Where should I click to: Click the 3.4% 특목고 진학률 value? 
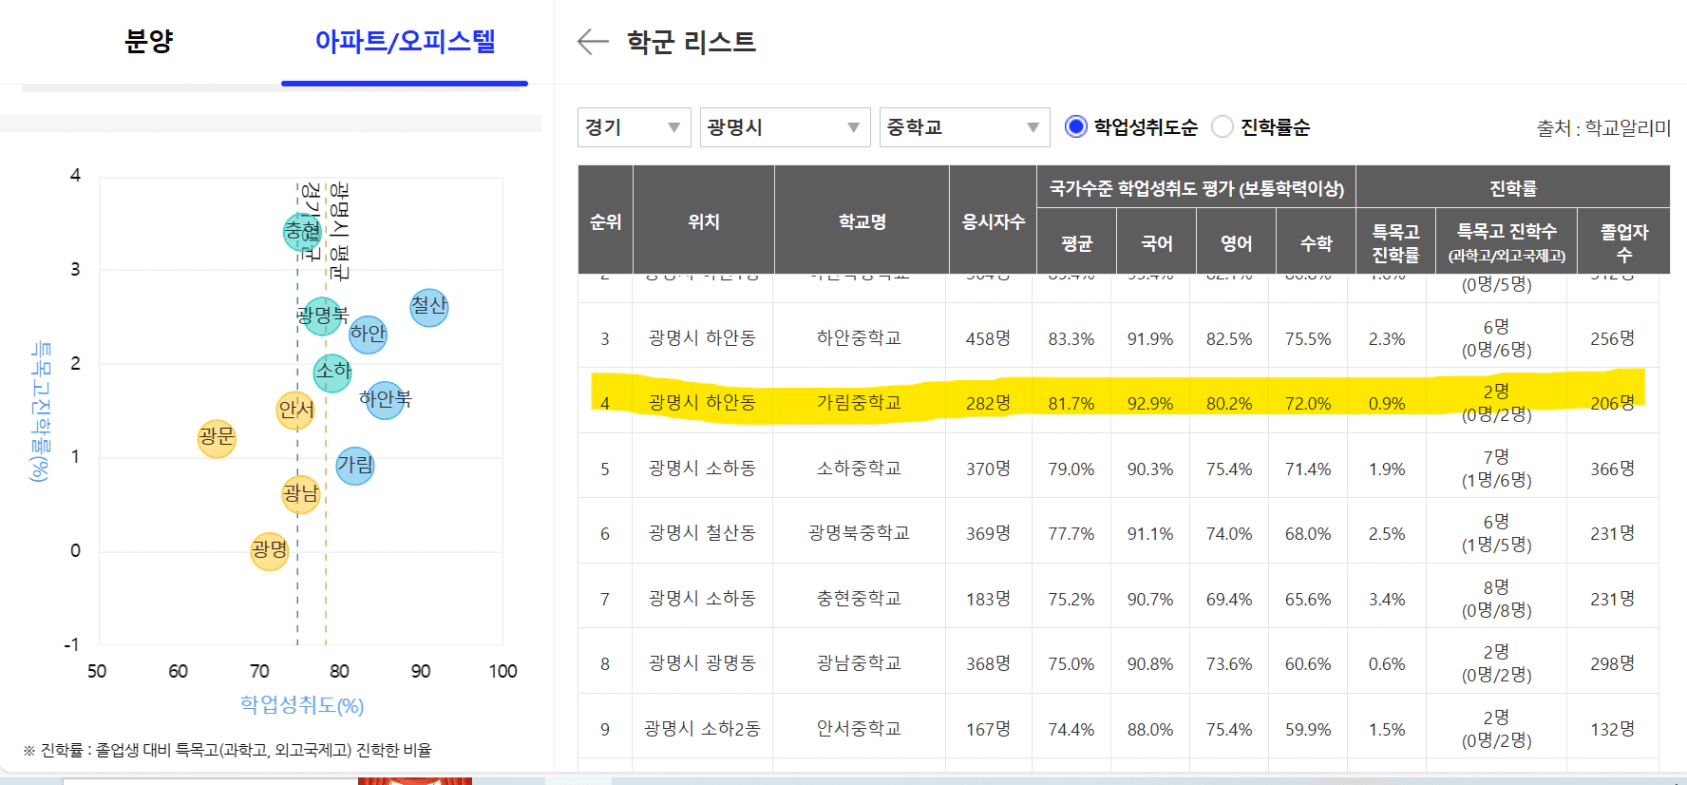coord(1387,599)
